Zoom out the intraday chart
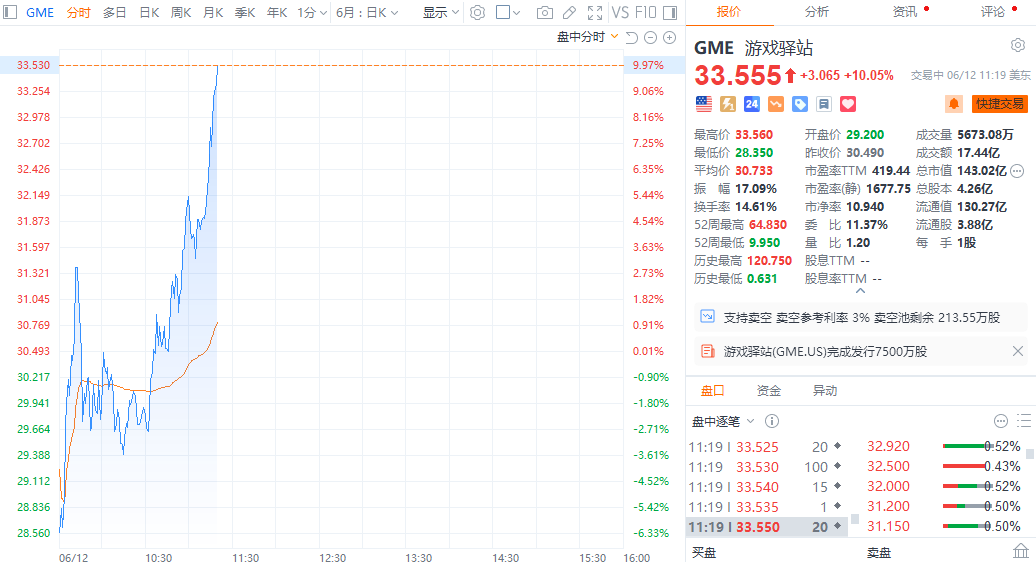 650,38
